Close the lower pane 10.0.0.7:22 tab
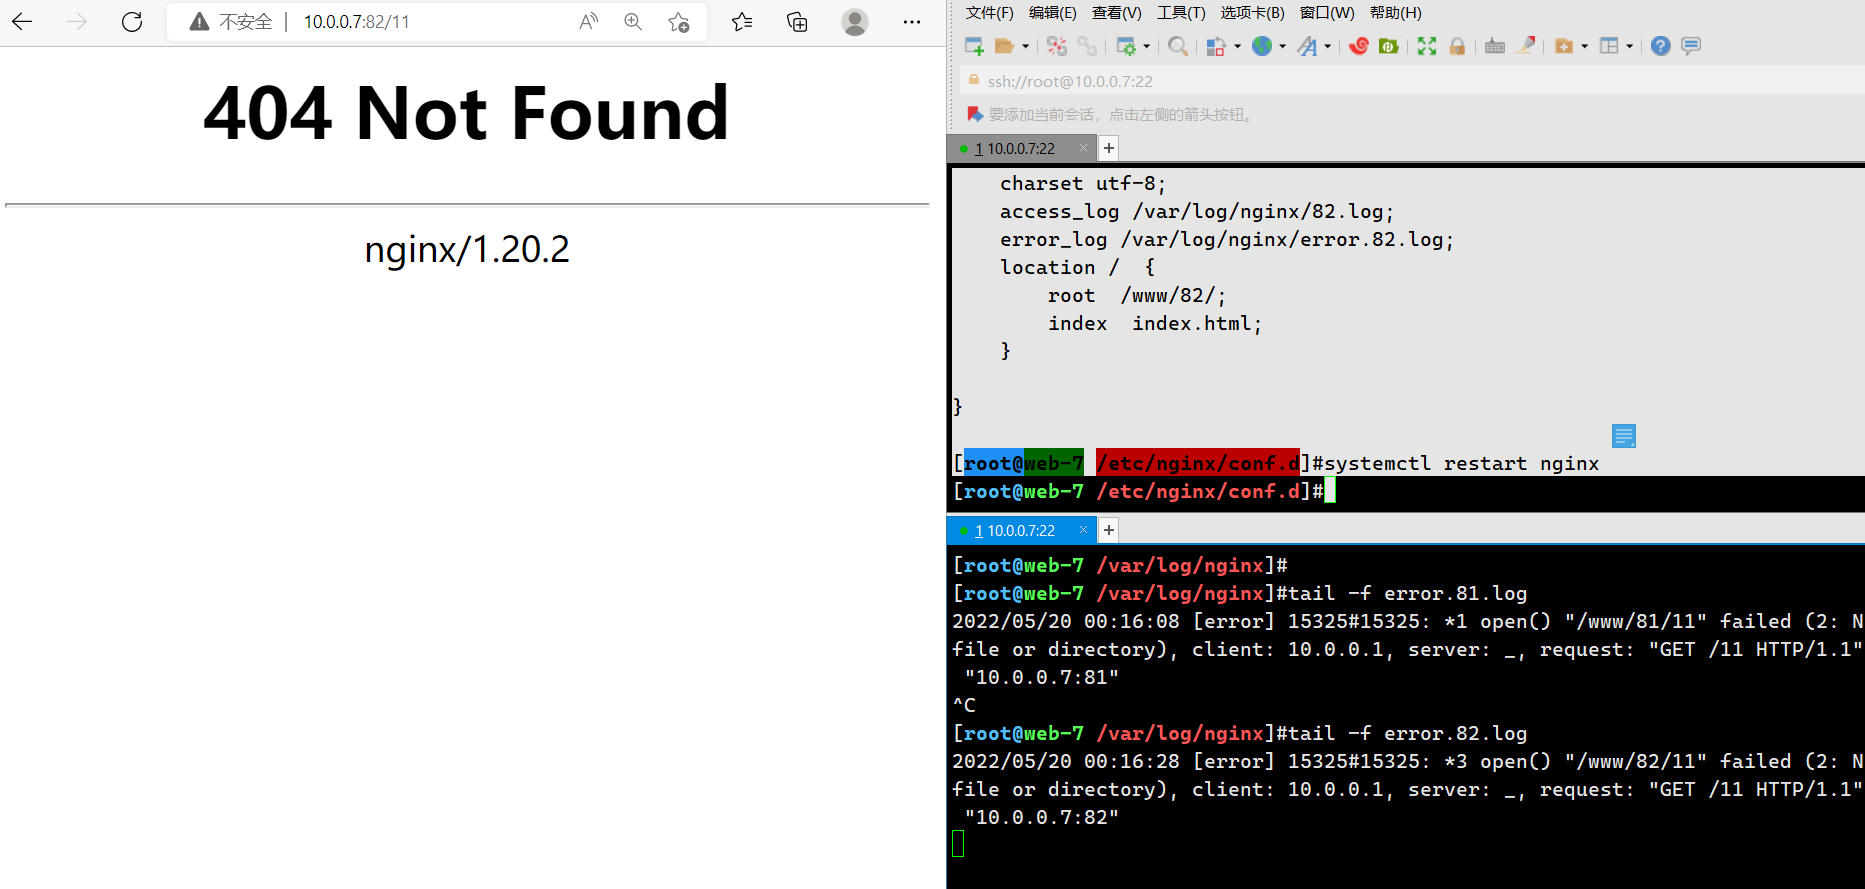The width and height of the screenshot is (1865, 889). tap(1083, 530)
